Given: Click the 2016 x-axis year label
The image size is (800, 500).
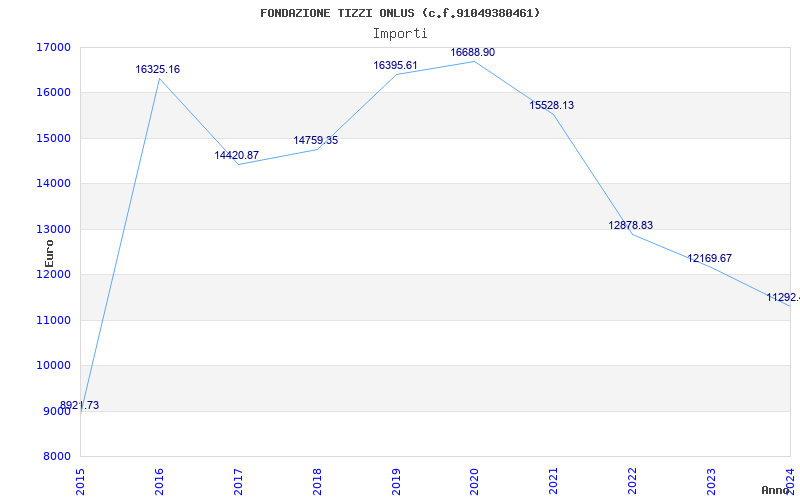Looking at the screenshot, I should 159,481.
